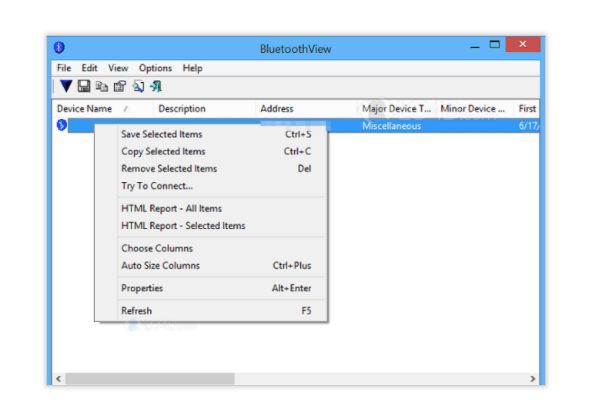This screenshot has width=602, height=410.
Task: Click the horizontal scrollbar thumb
Action: 150,379
